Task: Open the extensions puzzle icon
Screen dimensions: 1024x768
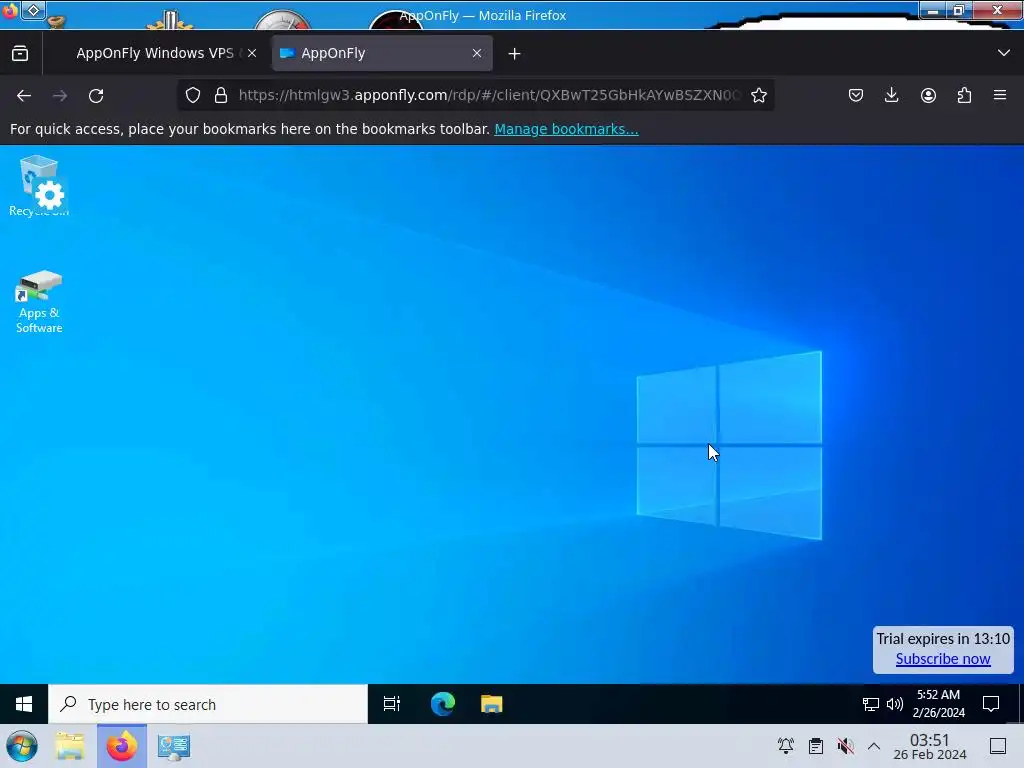Action: point(964,95)
